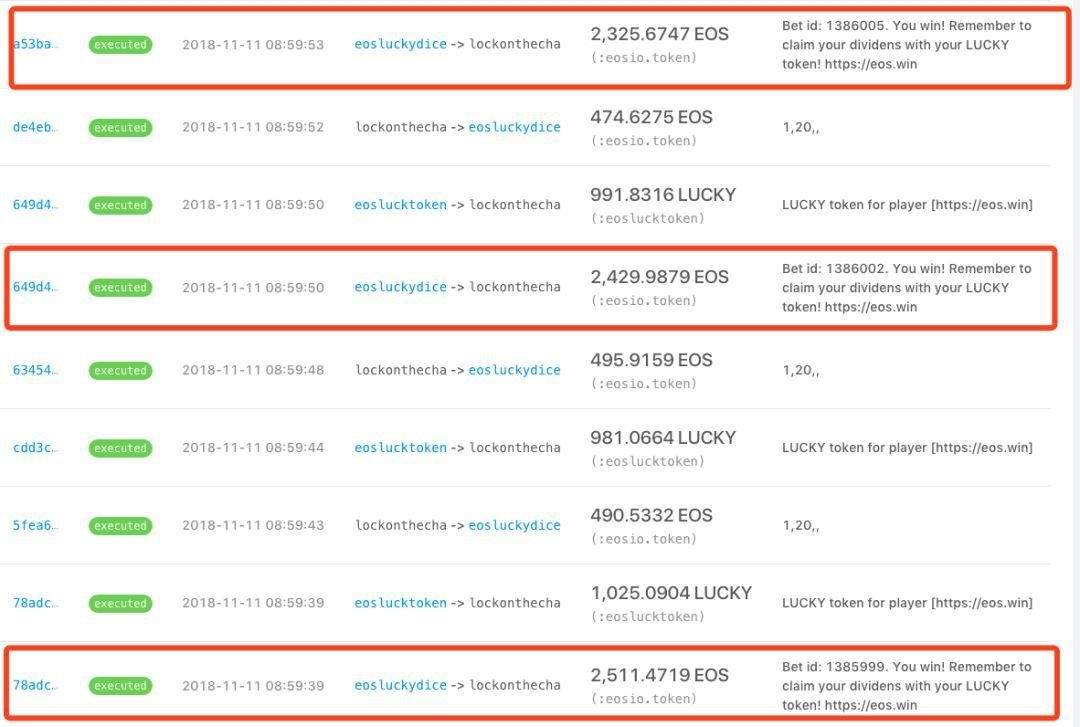Open the eos.win link for bet id 1385999
The width and height of the screenshot is (1080, 727).
(896, 704)
